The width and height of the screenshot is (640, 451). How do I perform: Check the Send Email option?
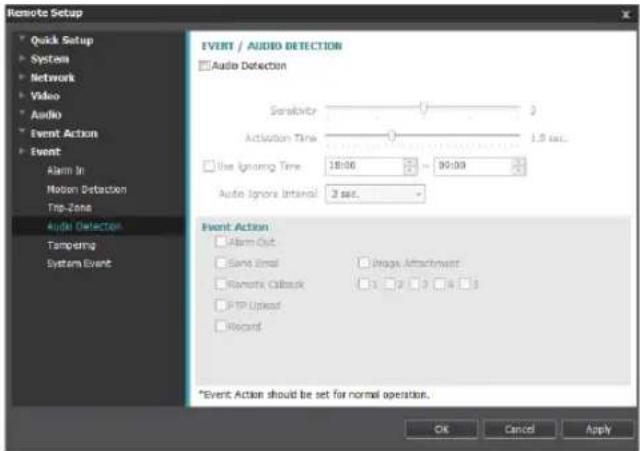tap(220, 263)
